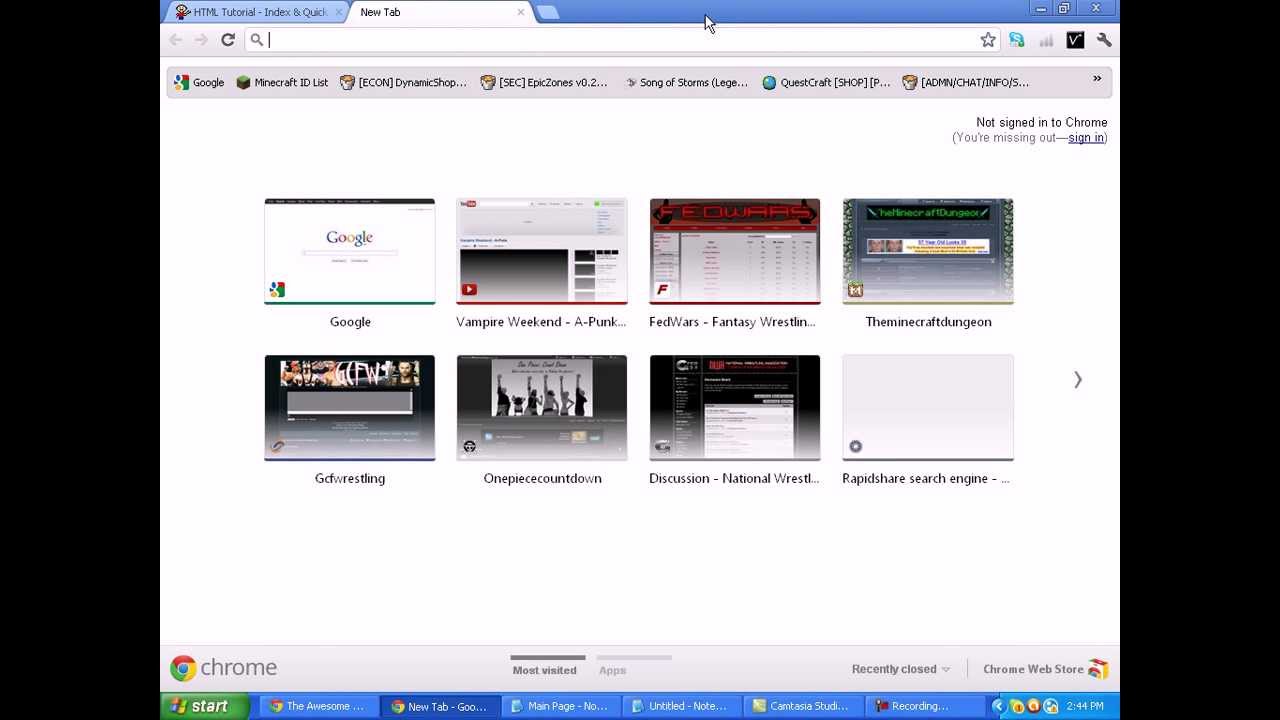This screenshot has height=720, width=1280.
Task: Click the forward navigation arrow
Action: pos(201,40)
